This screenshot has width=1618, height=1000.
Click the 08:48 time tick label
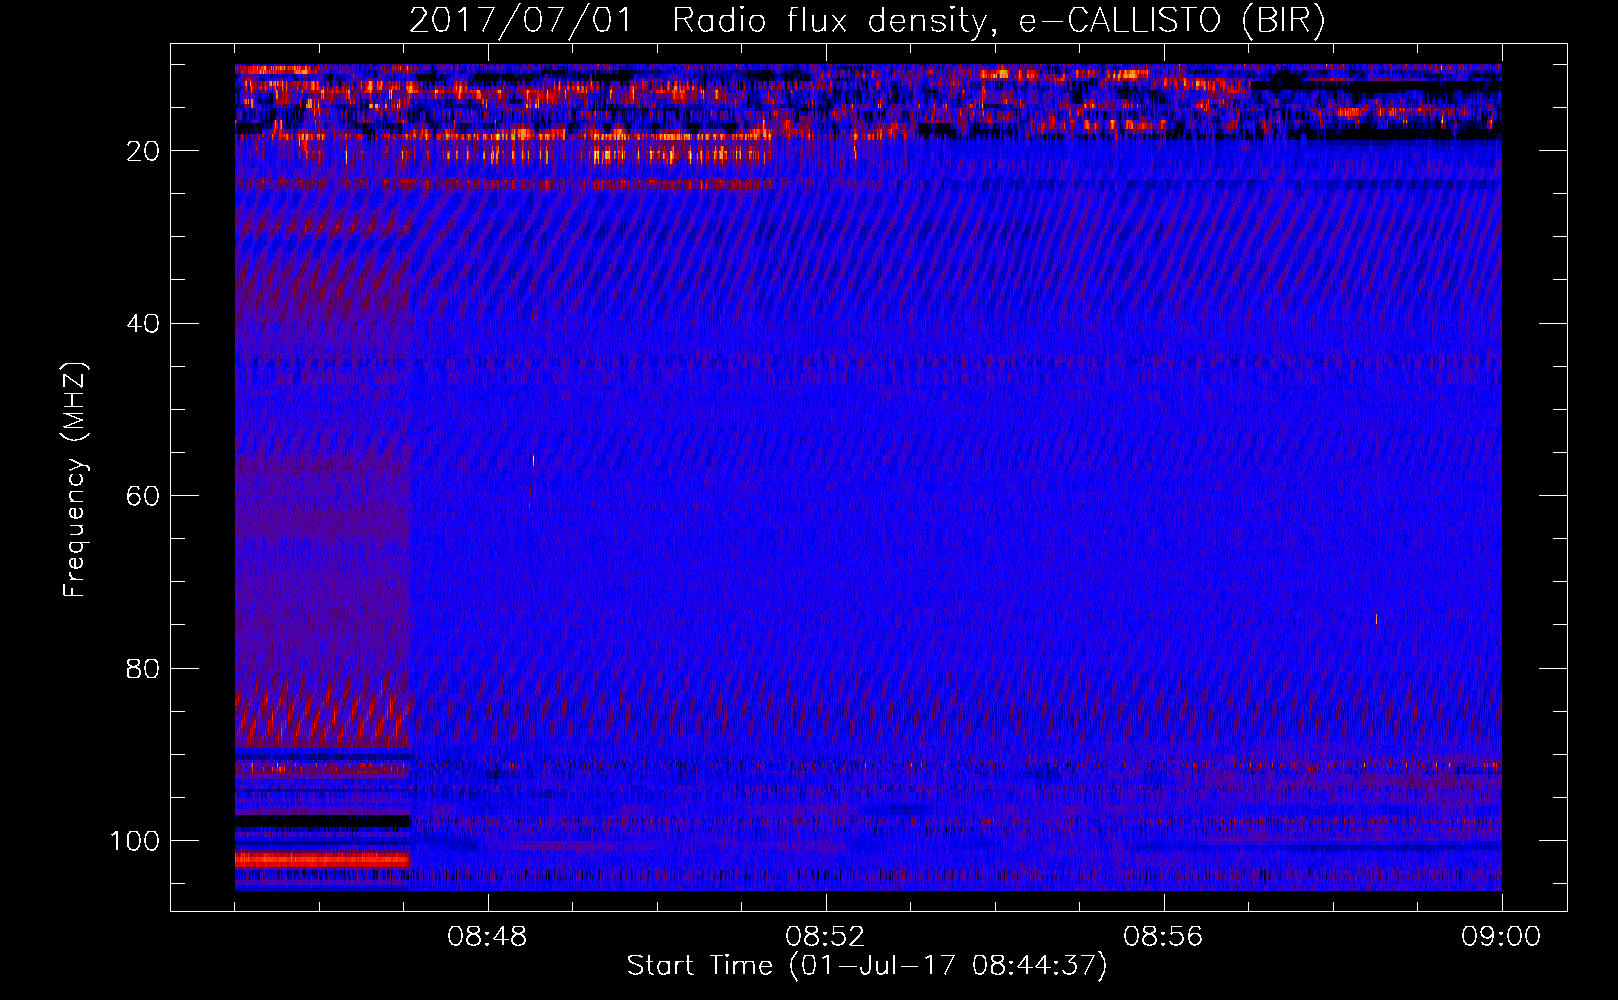487,937
